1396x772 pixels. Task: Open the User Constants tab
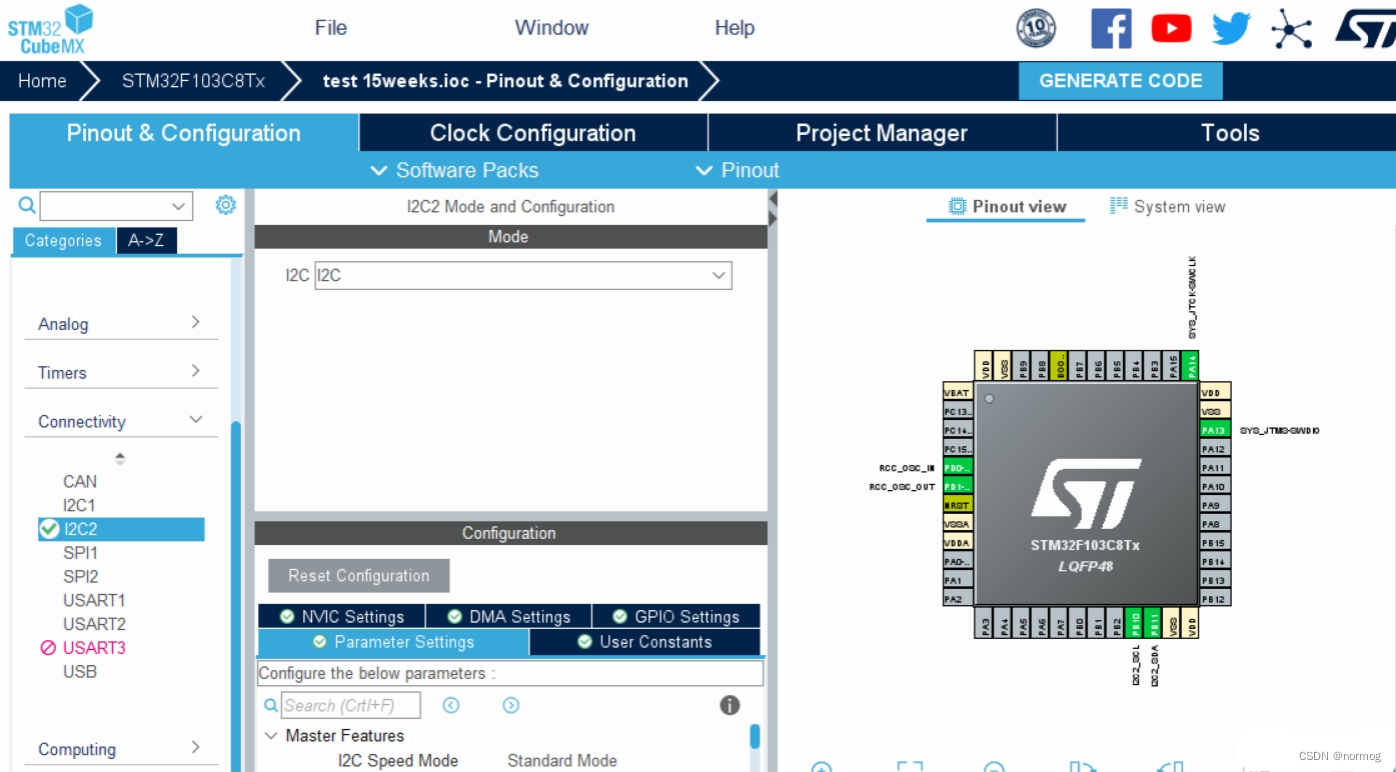(645, 642)
